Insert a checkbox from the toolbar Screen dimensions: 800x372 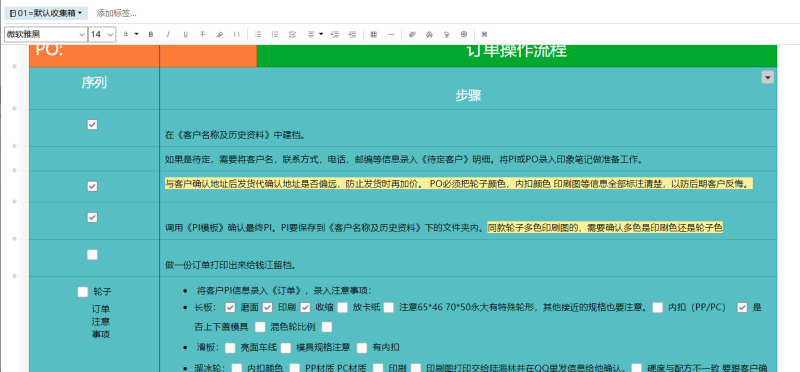point(292,34)
